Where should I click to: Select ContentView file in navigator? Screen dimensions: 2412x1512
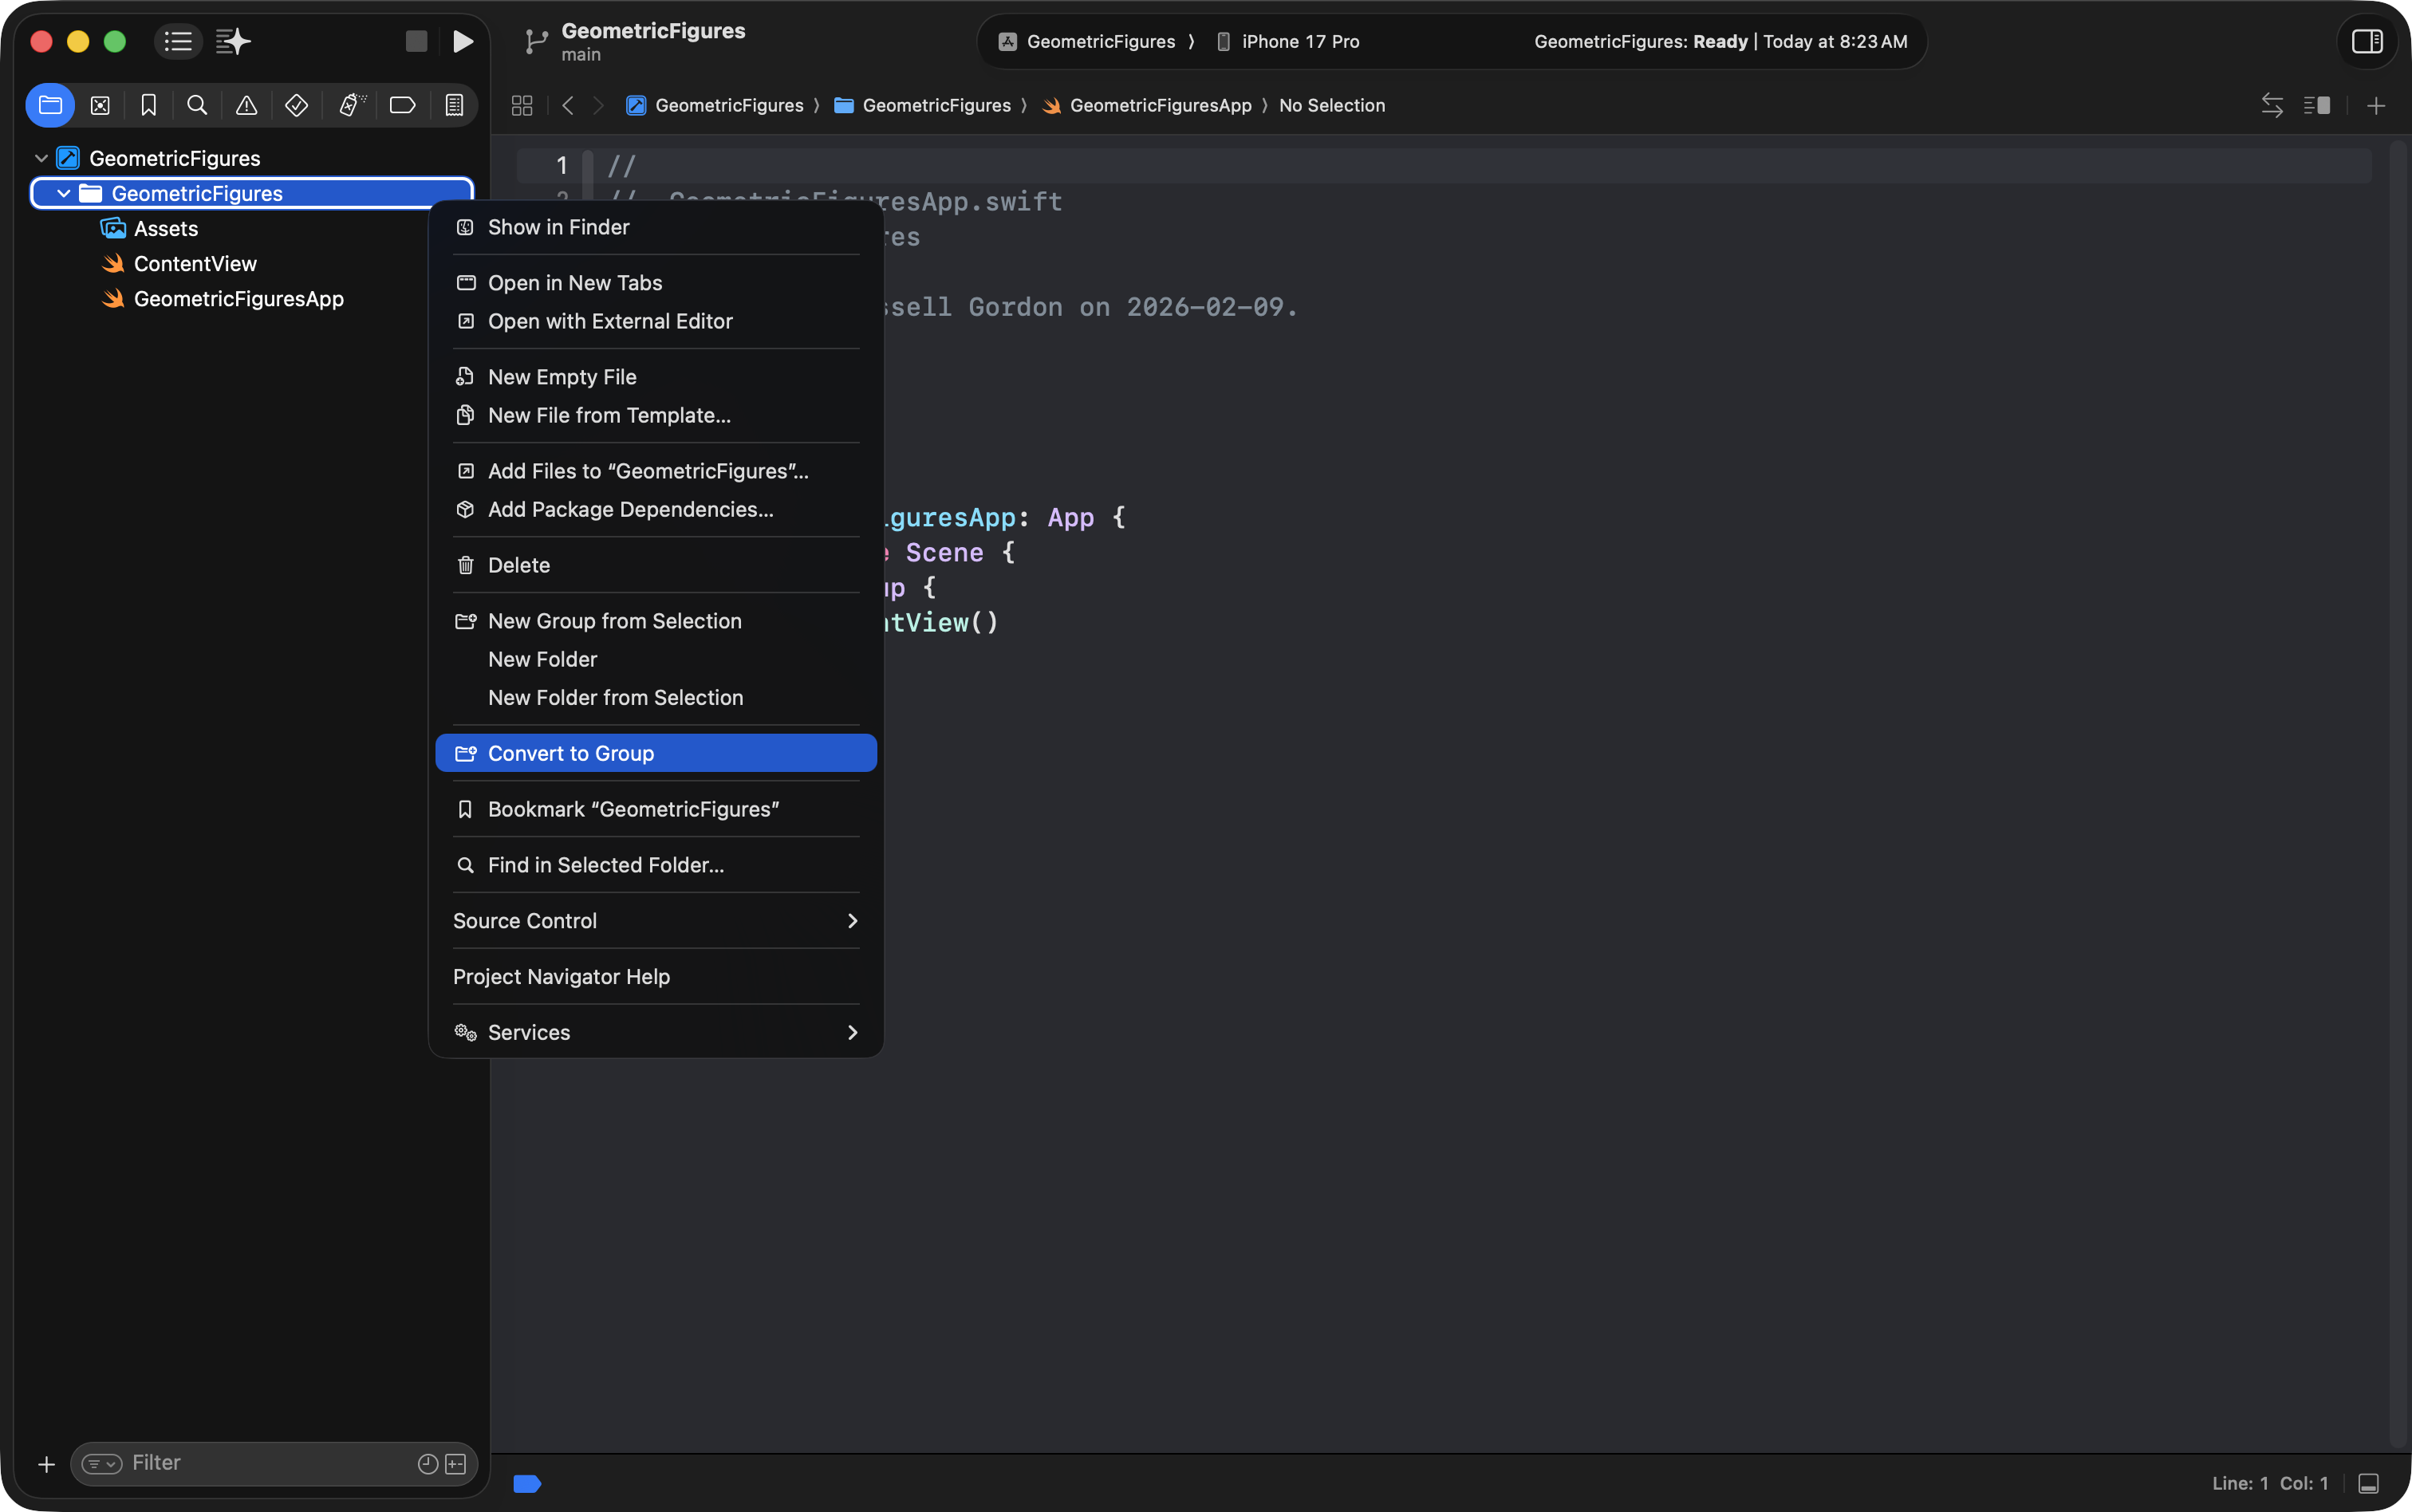pos(195,264)
